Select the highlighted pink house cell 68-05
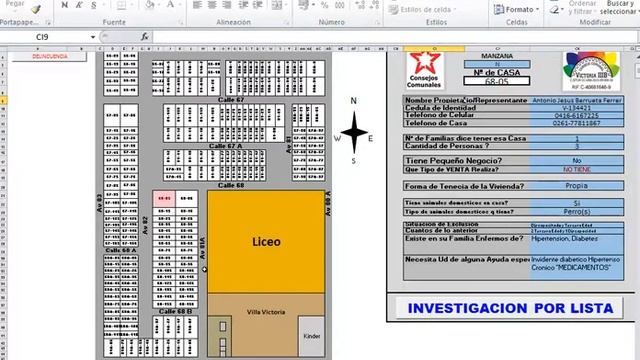The height and width of the screenshot is (360, 640). click(164, 198)
